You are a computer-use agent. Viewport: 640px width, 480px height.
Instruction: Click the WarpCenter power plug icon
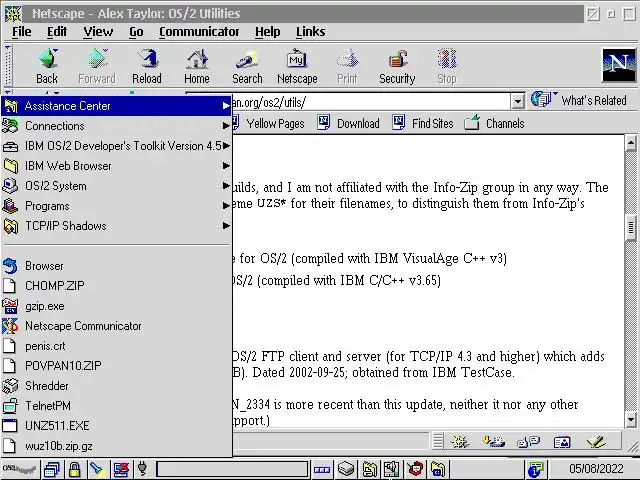[142, 468]
